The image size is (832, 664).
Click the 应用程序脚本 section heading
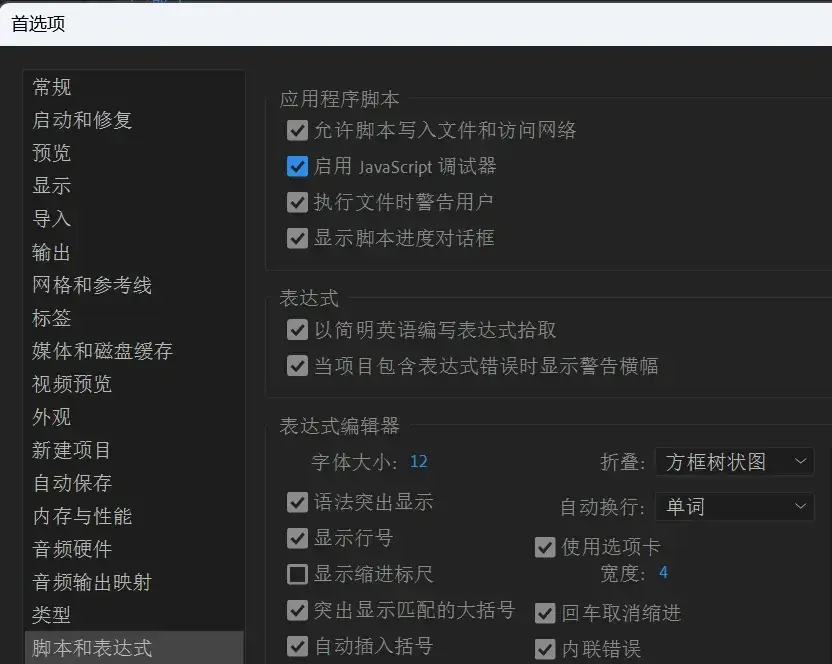340,99
